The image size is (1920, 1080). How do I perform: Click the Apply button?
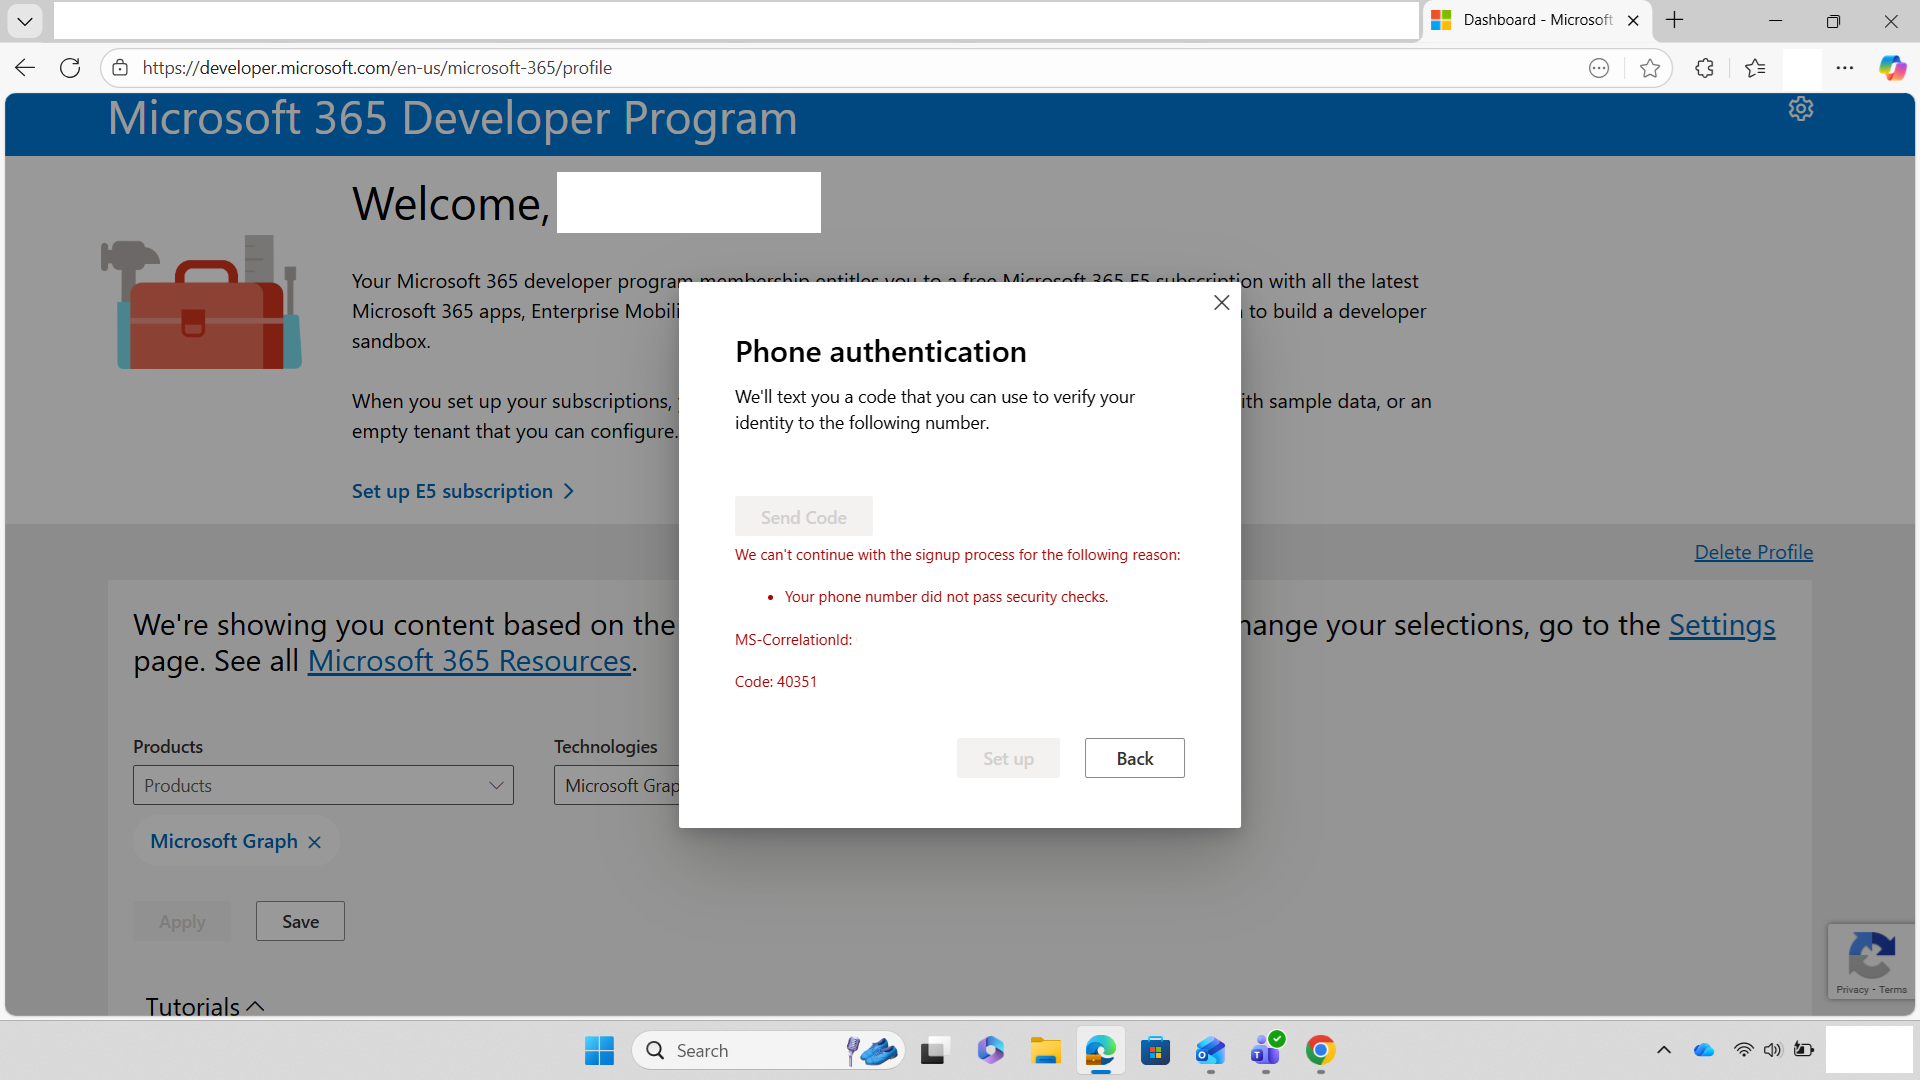[x=182, y=921]
